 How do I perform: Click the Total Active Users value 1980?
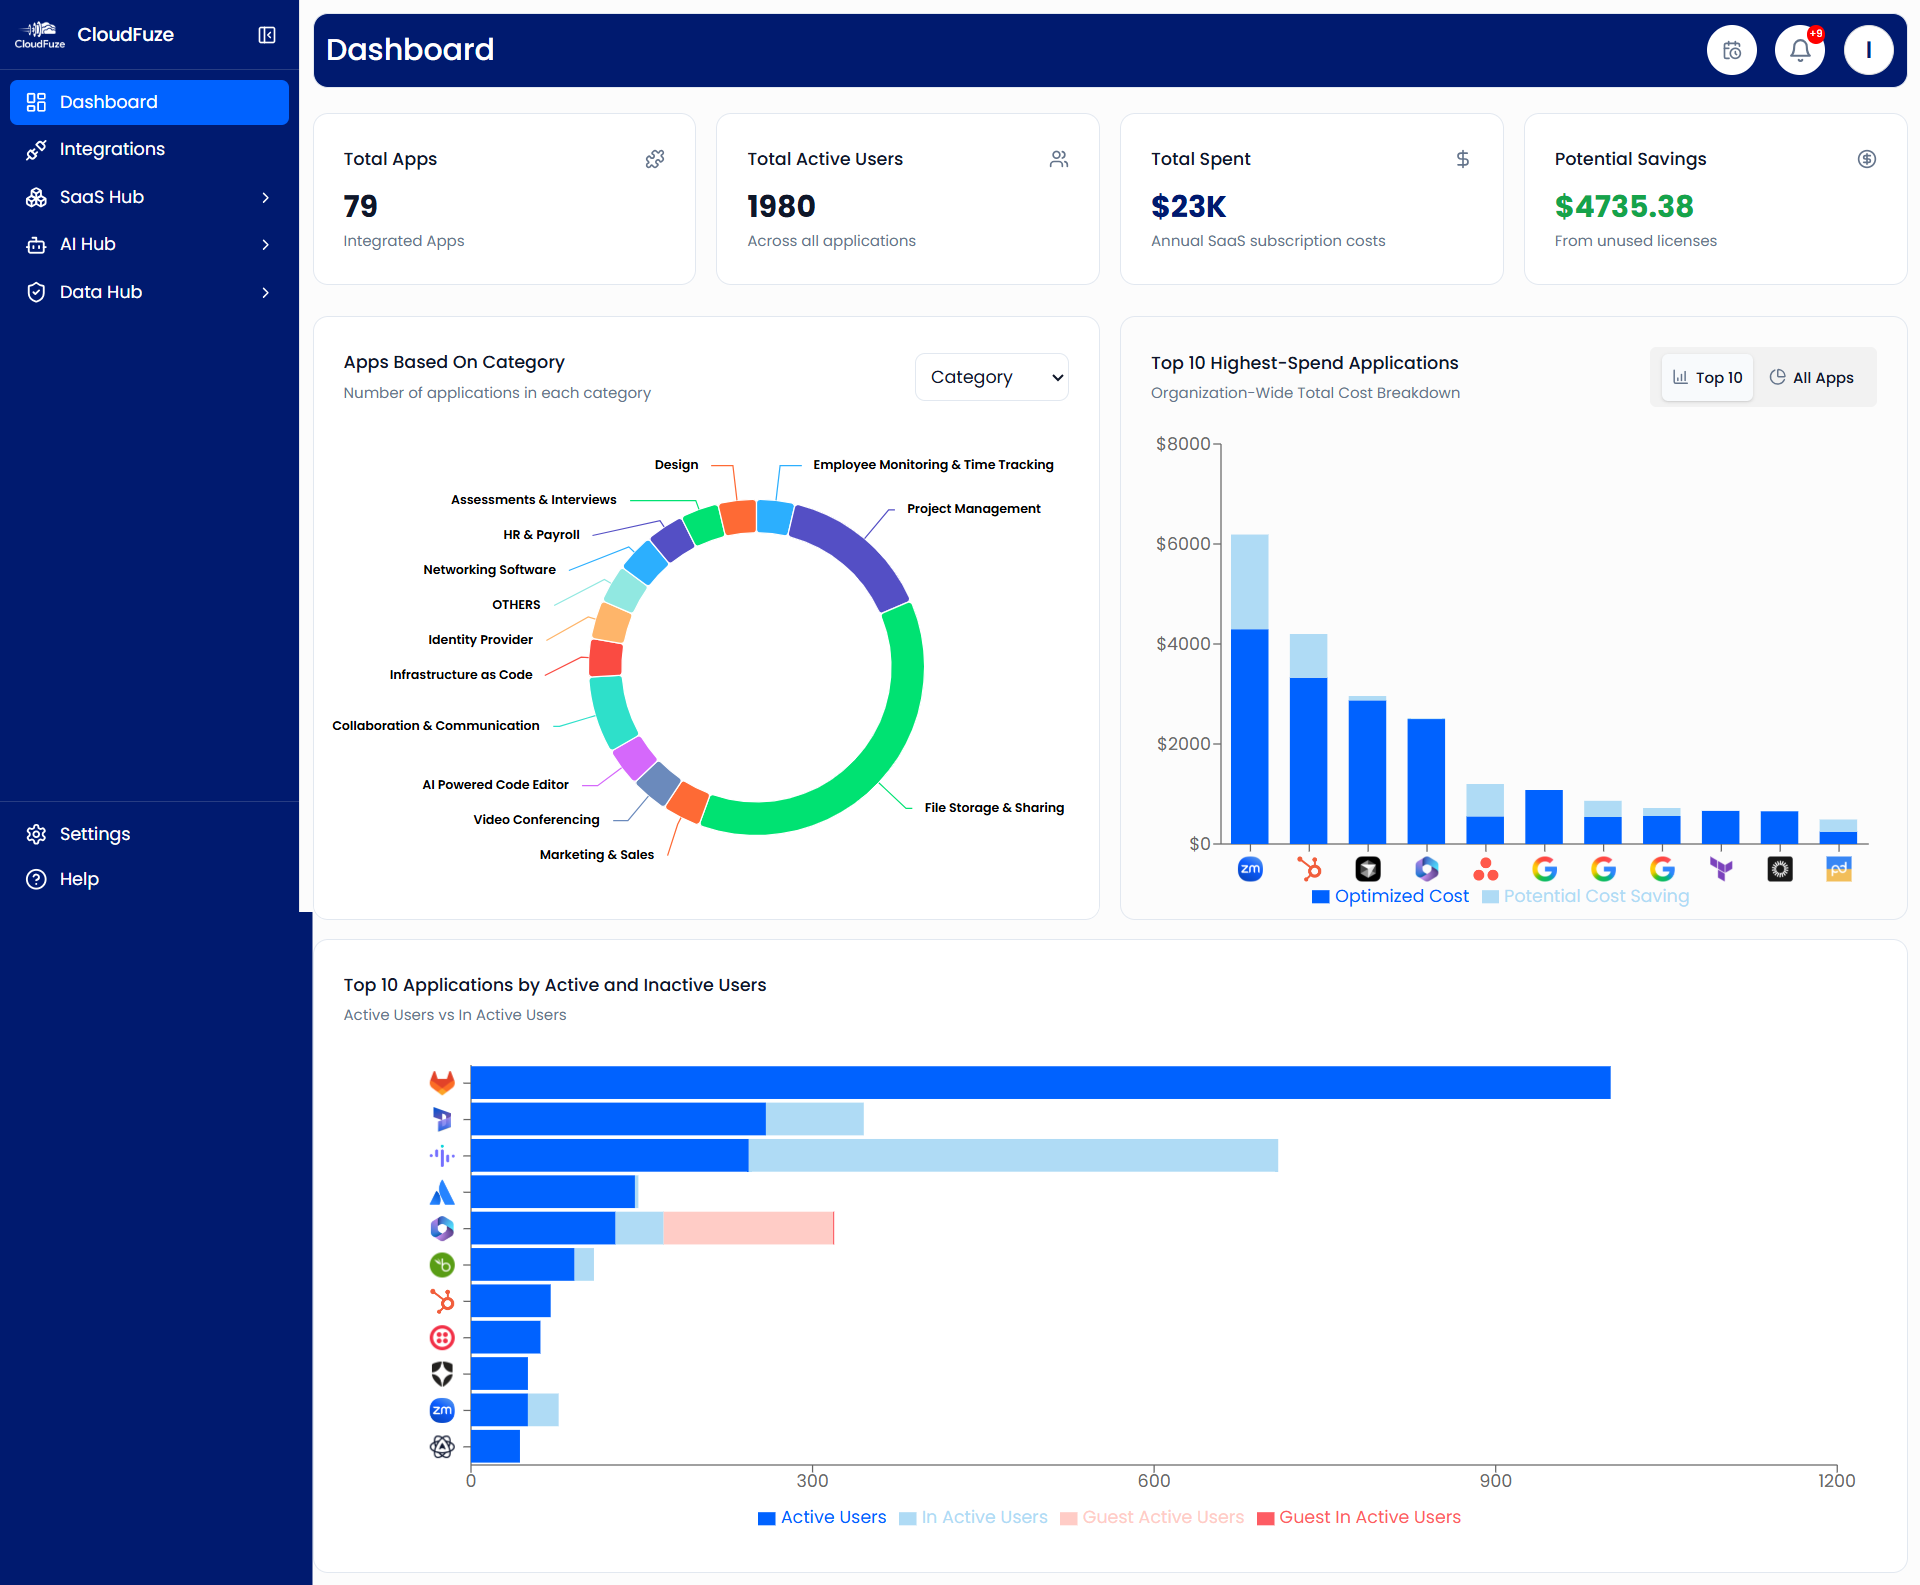781,206
